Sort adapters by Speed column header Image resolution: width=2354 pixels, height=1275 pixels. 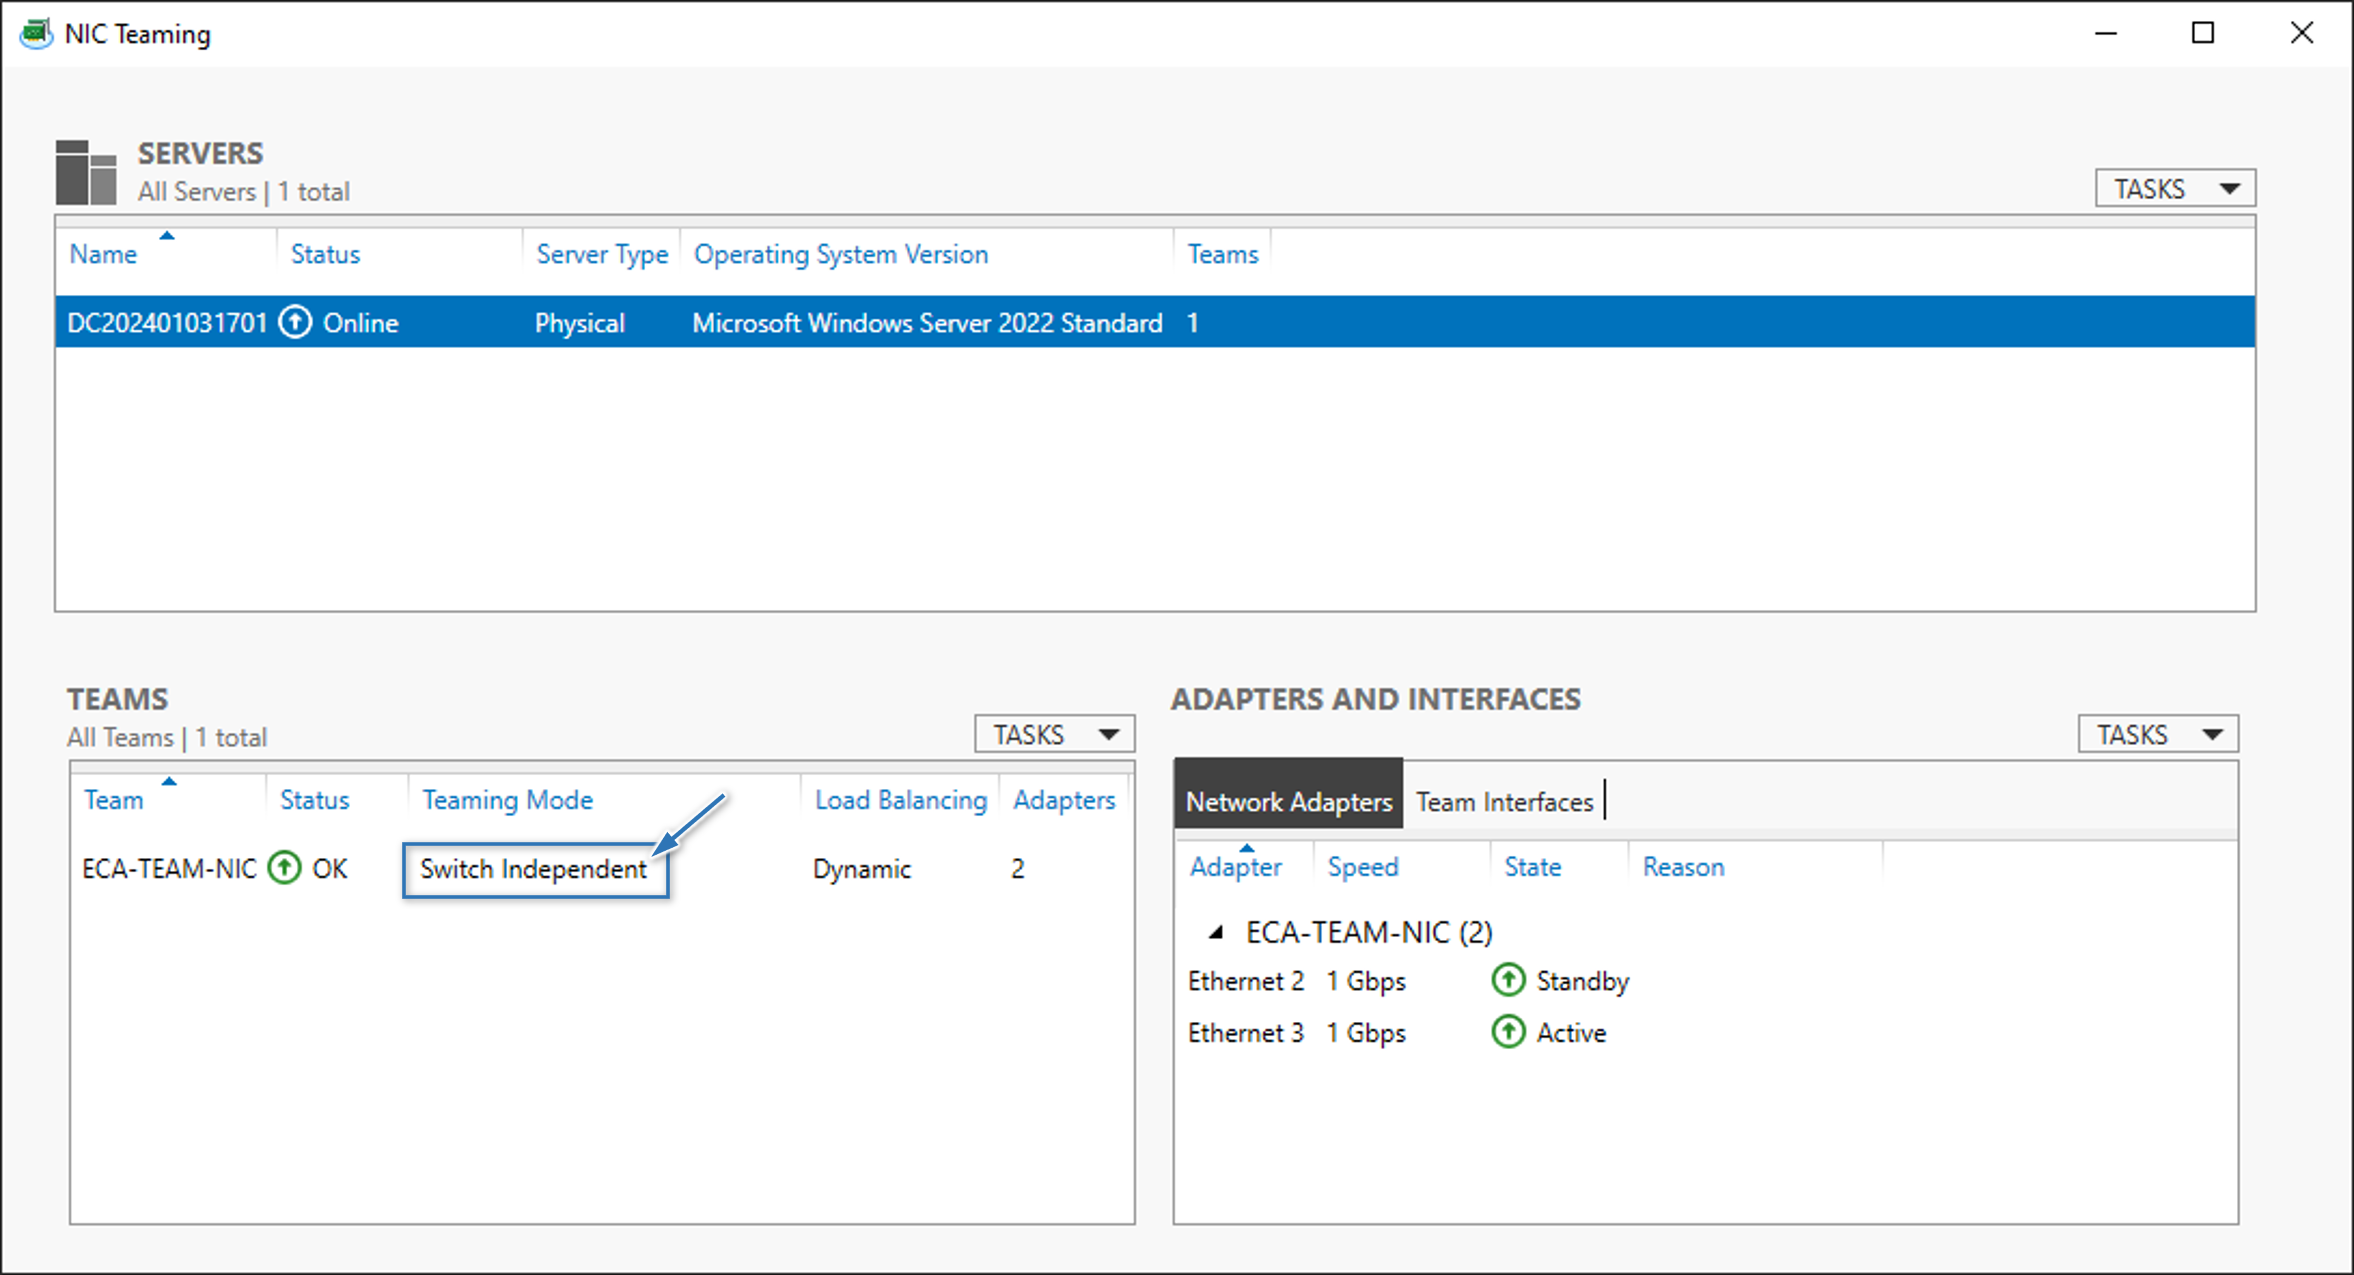pyautogui.click(x=1362, y=866)
